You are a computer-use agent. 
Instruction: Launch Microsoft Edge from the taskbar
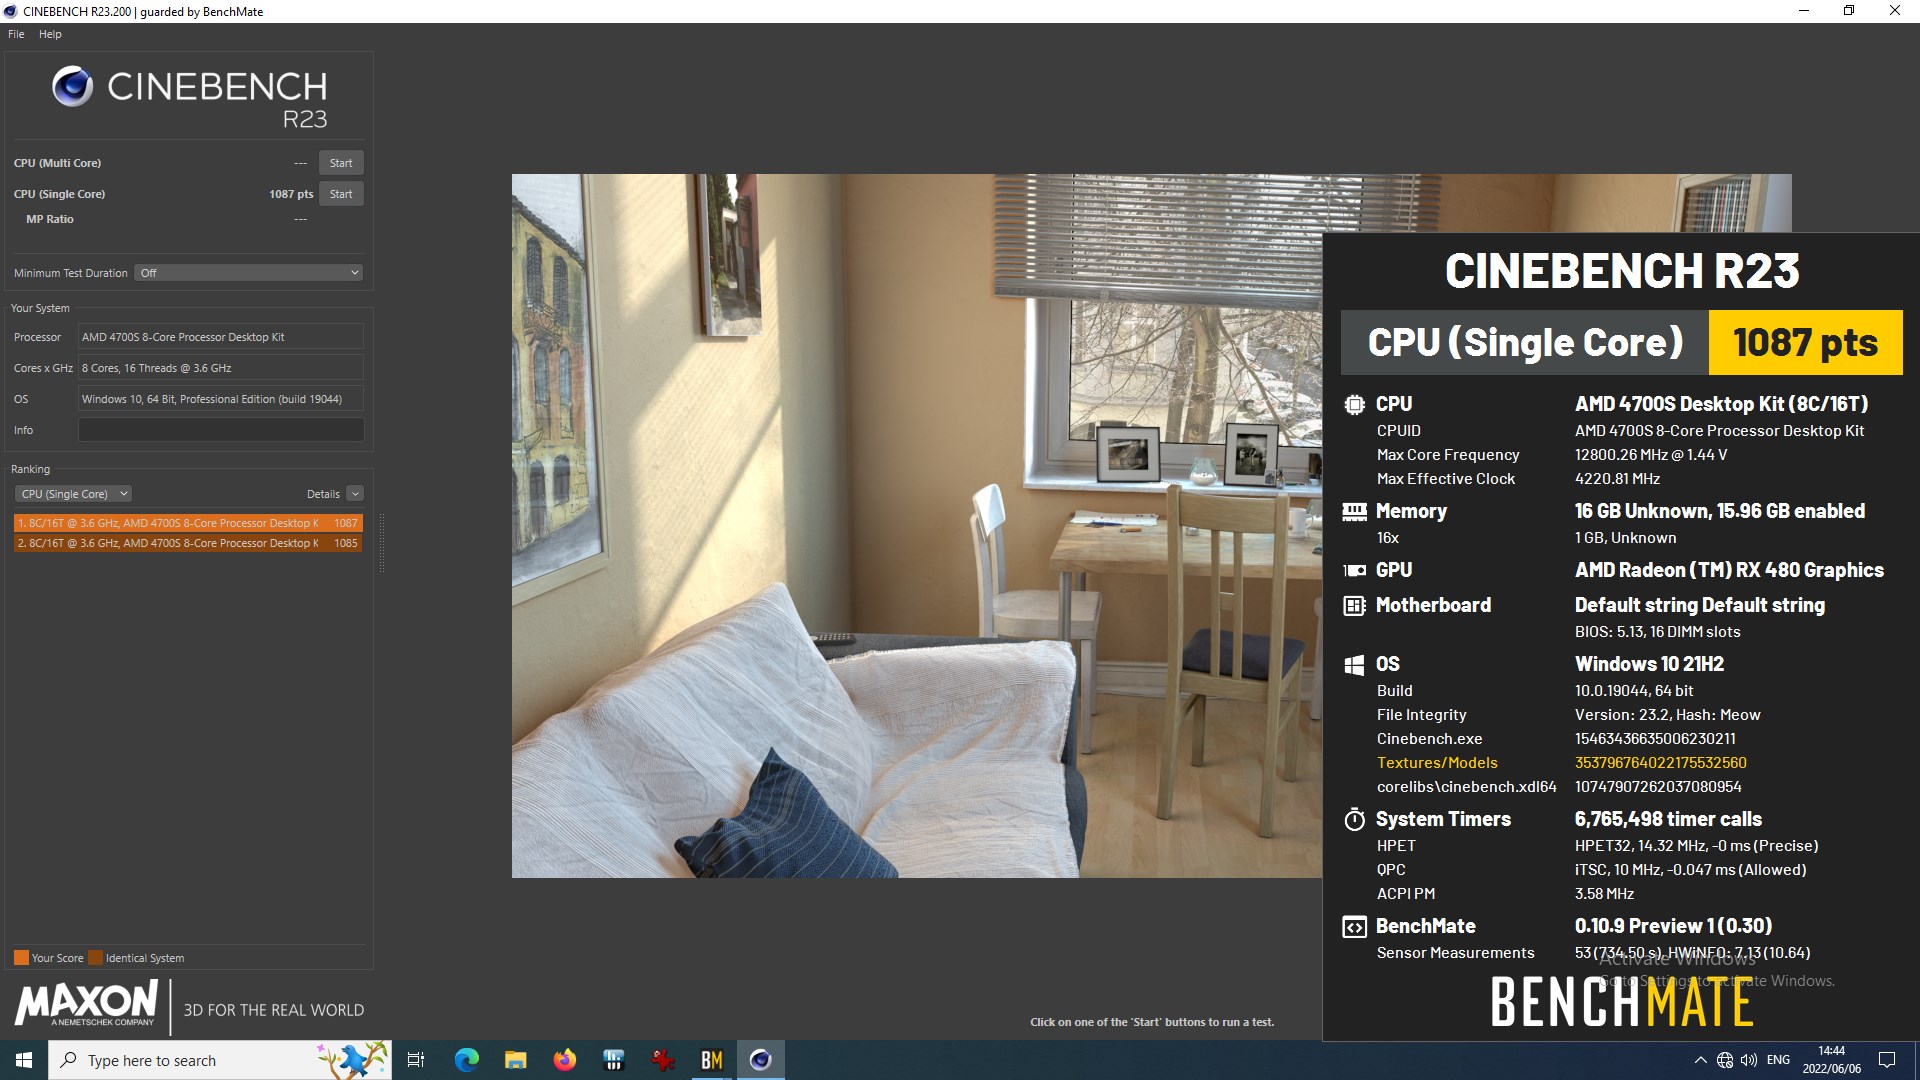point(466,1060)
